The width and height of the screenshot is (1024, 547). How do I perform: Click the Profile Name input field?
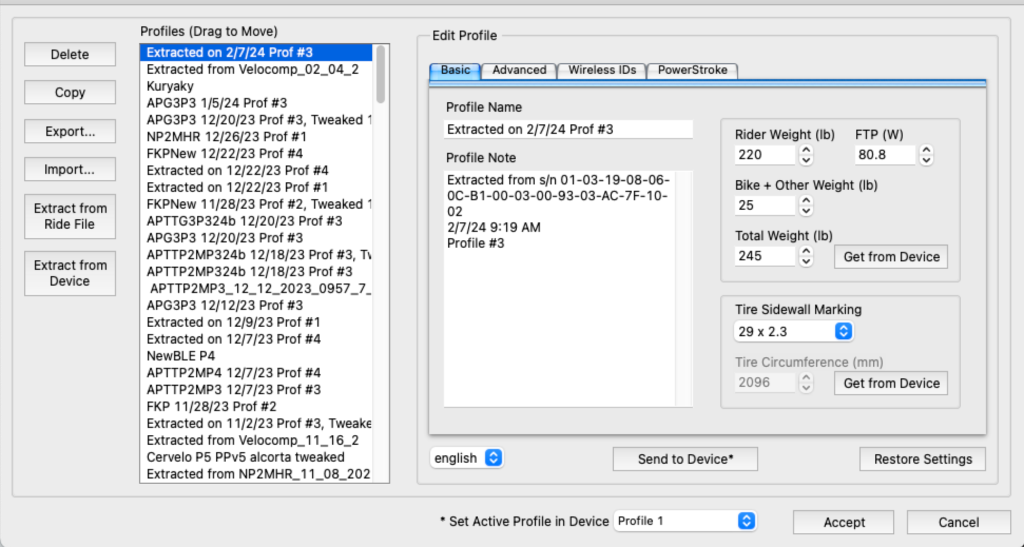coord(568,129)
